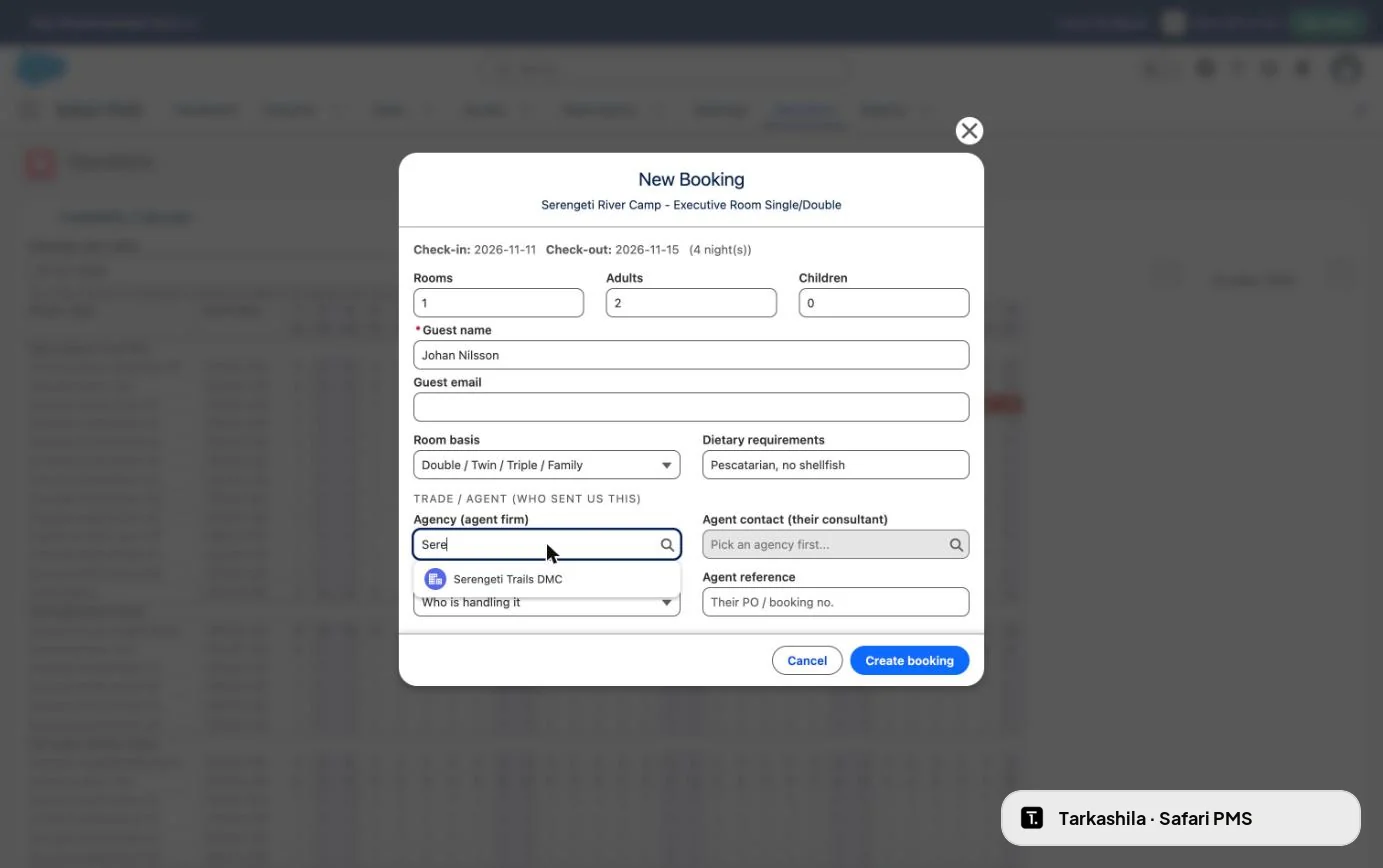This screenshot has width=1383, height=868.
Task: Click the Dietary requirements field
Action: tap(836, 465)
